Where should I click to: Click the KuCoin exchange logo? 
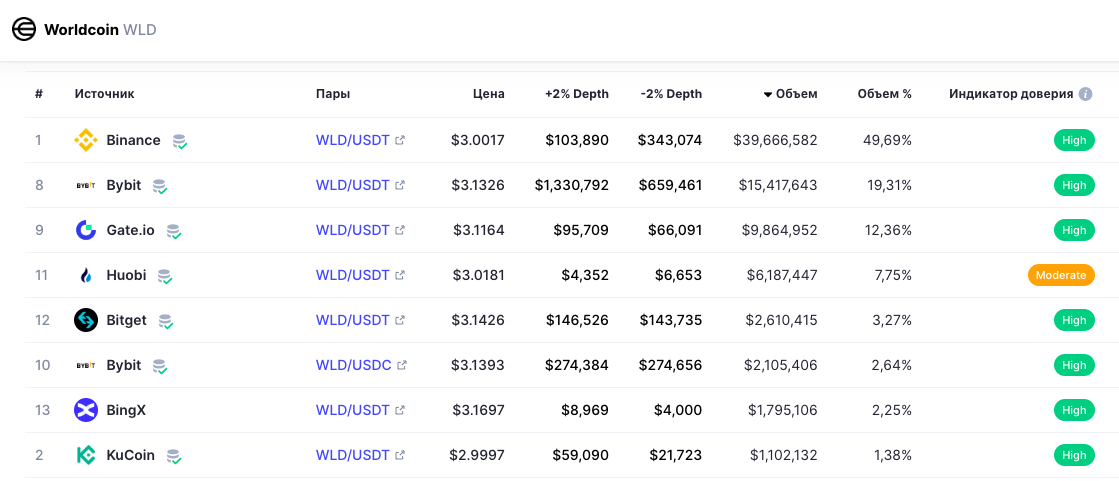[86, 456]
